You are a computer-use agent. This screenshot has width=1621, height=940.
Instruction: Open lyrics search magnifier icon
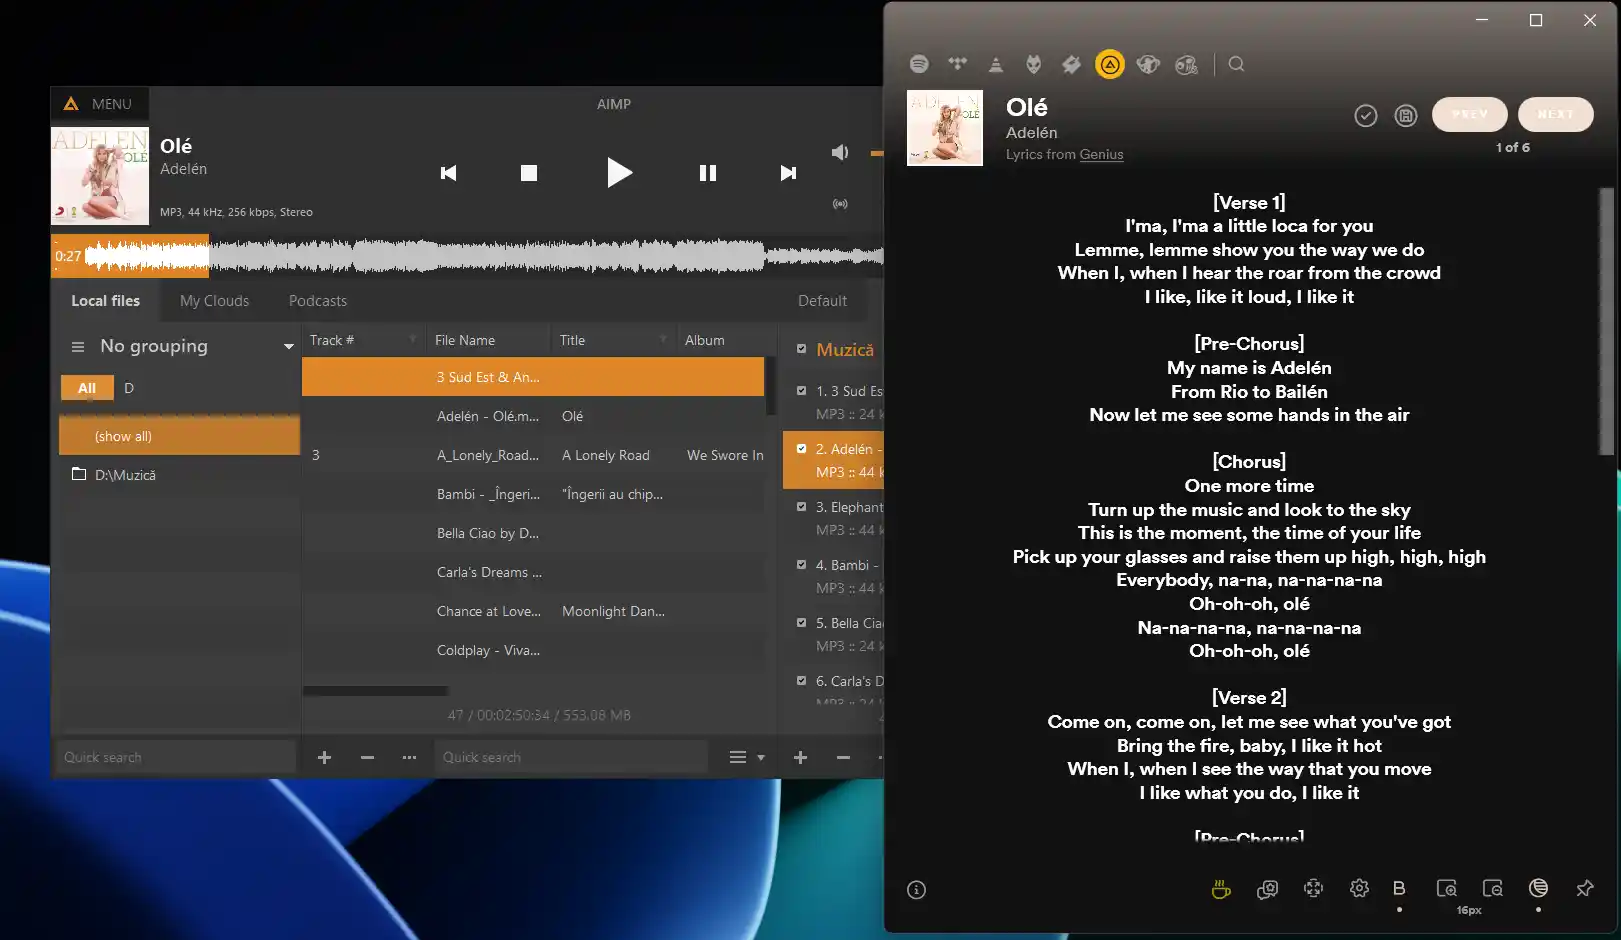point(1236,64)
